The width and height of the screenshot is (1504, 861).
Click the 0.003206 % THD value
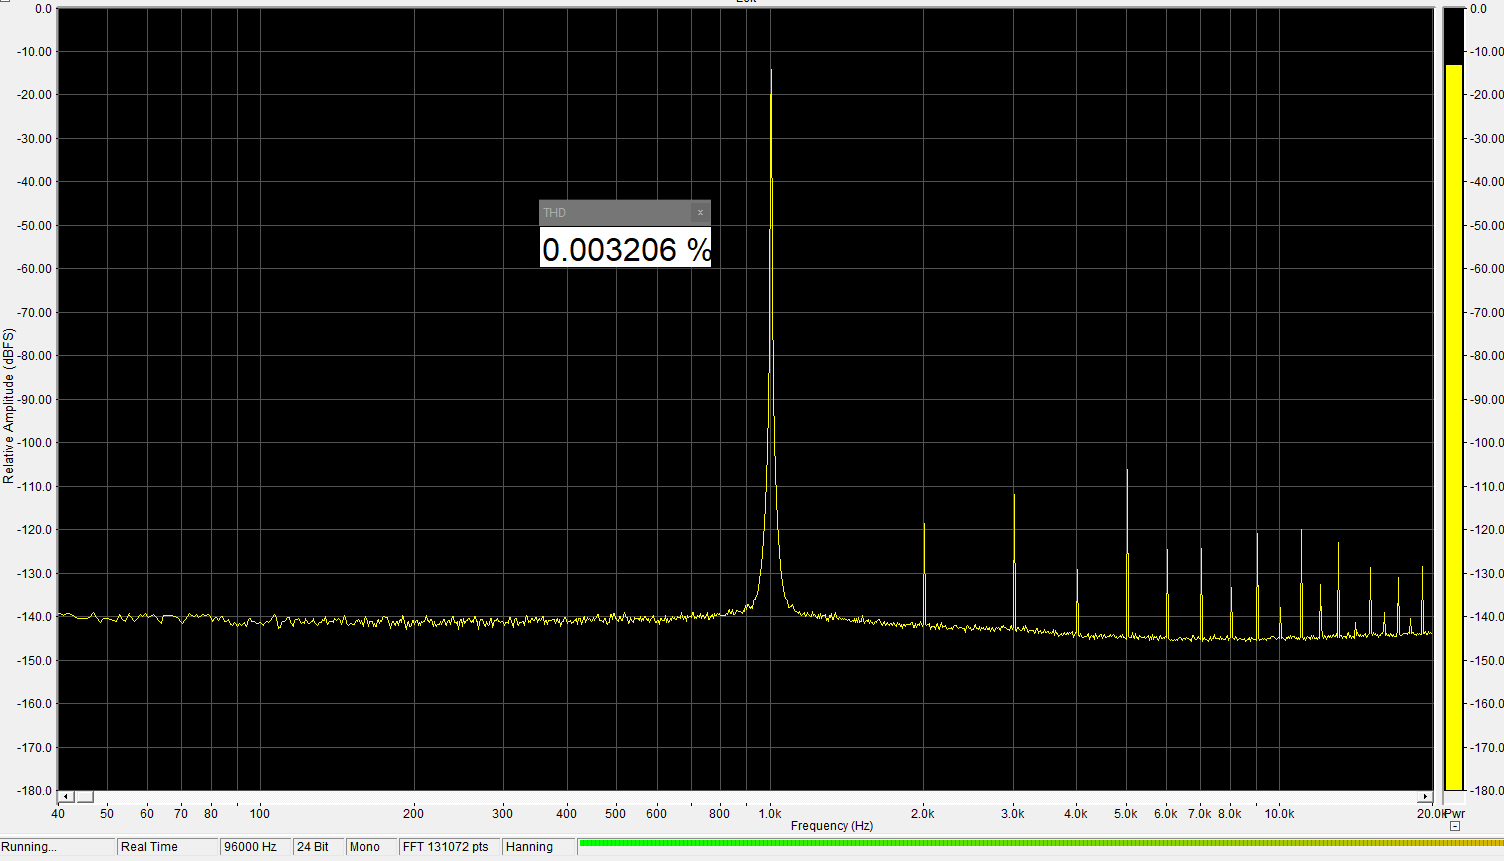tap(626, 248)
